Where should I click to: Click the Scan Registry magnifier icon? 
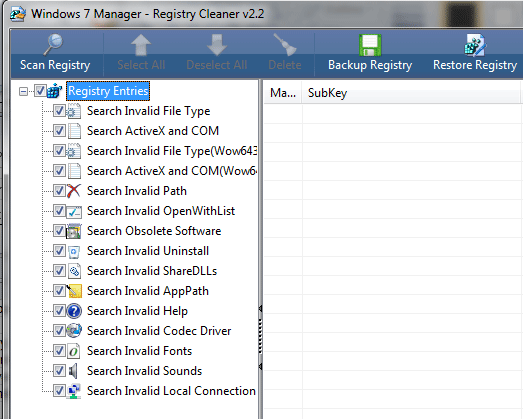[53, 44]
